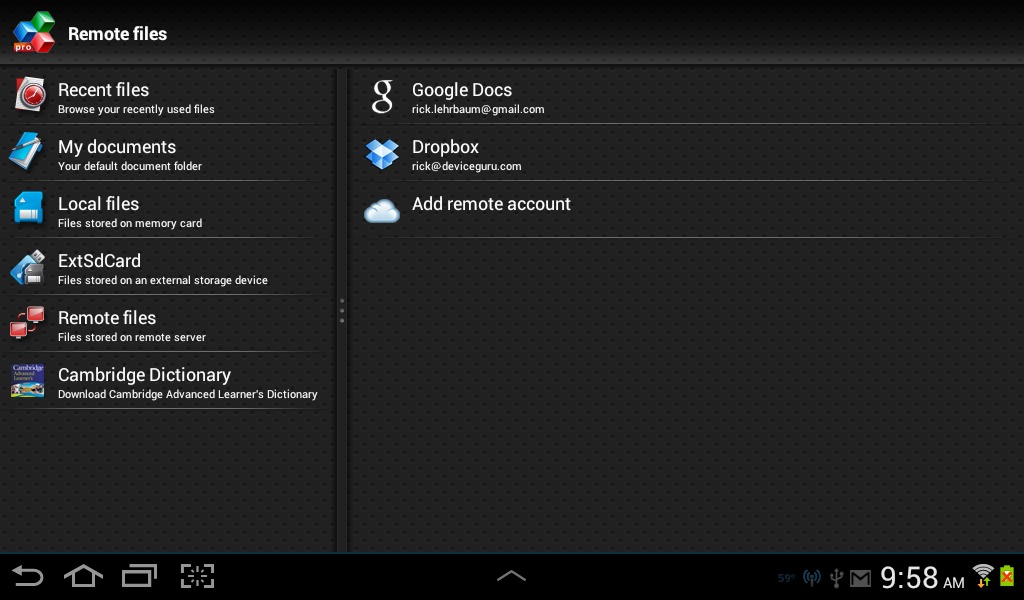Open 'ExtSdCard' menu entry
1024x600 pixels.
(x=168, y=266)
